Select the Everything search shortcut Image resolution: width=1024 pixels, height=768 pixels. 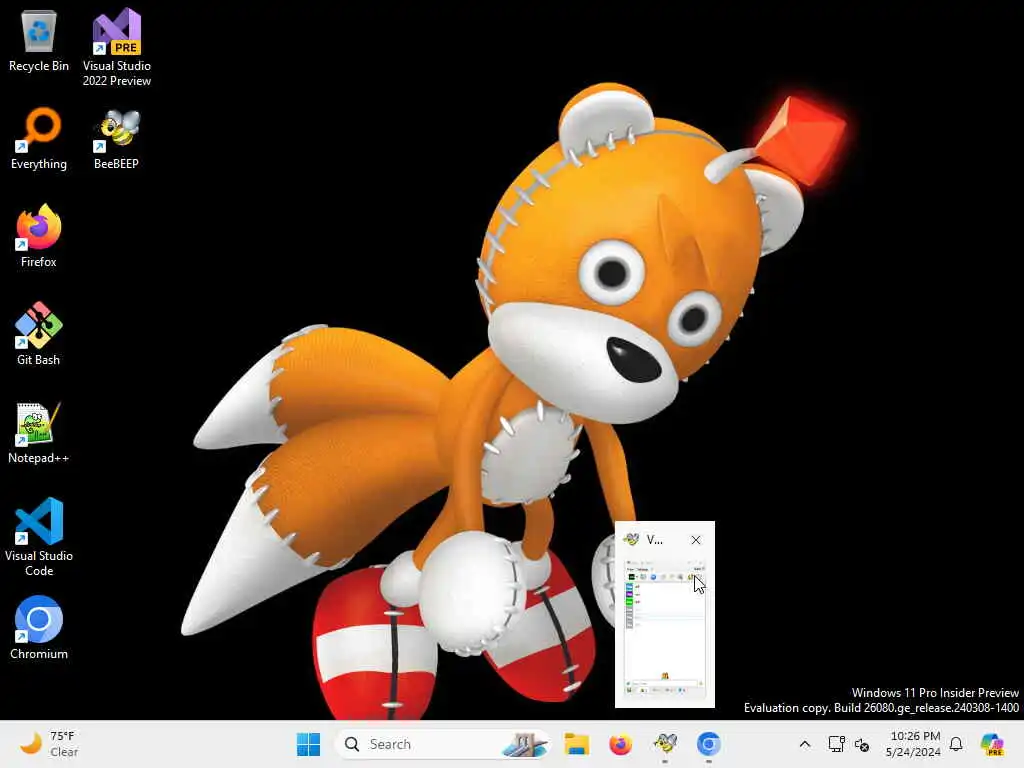coord(39,138)
